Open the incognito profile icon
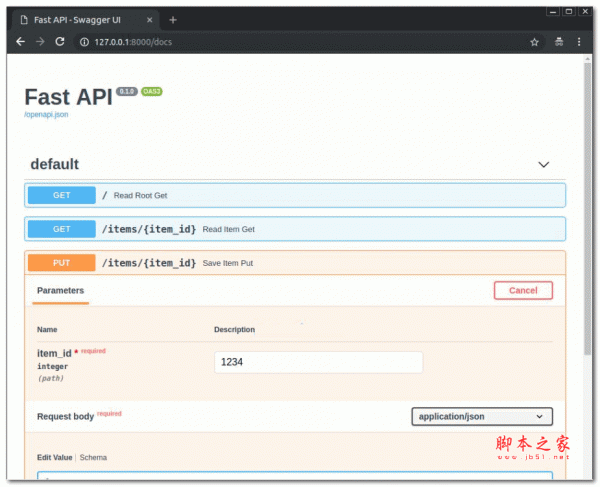600x487 pixels. 559,42
